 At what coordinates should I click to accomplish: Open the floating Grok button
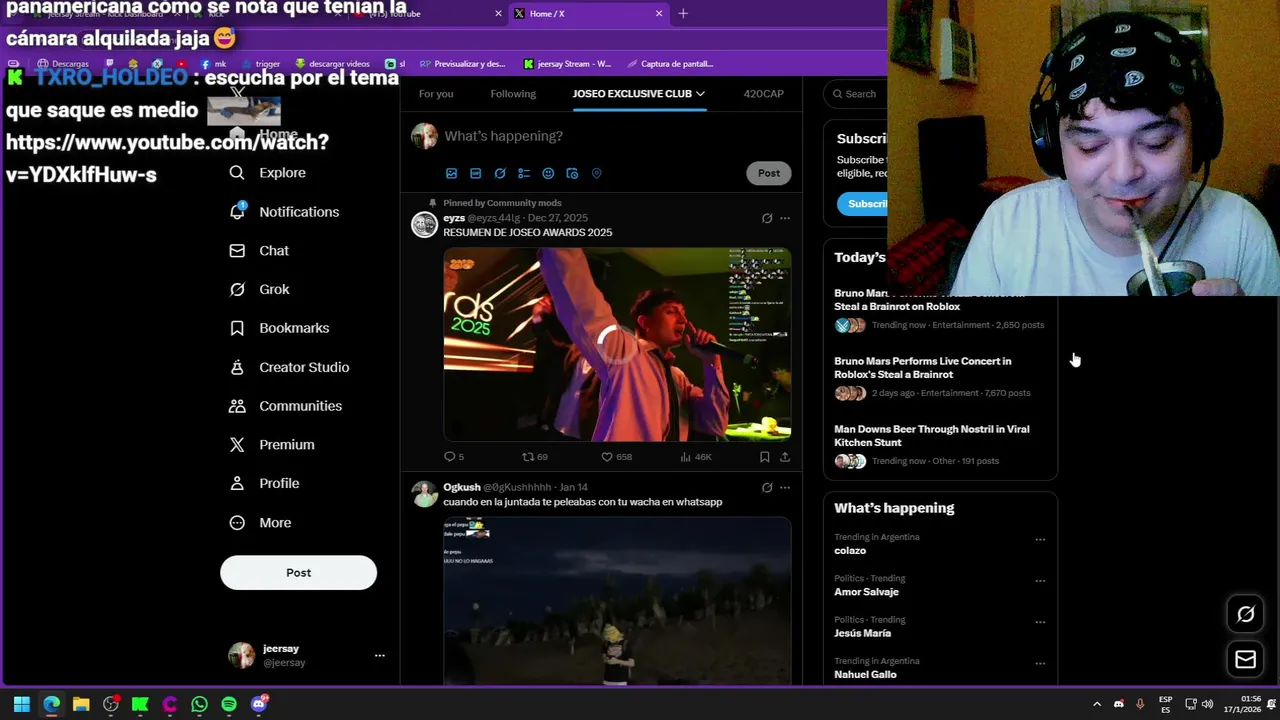pos(1246,615)
